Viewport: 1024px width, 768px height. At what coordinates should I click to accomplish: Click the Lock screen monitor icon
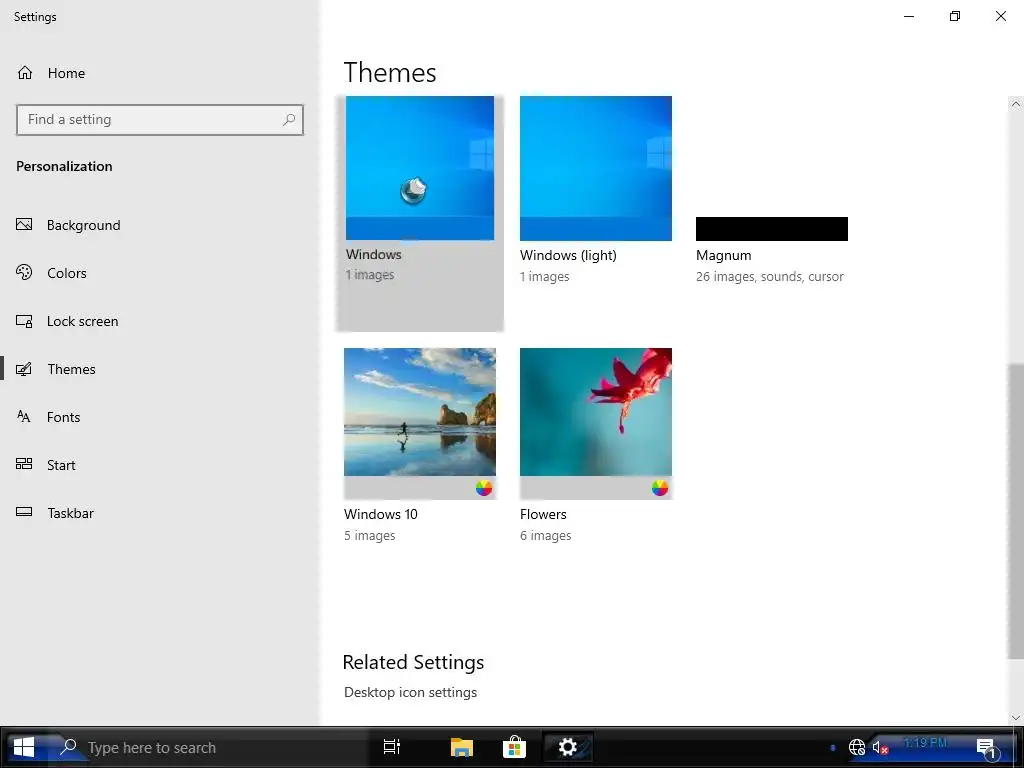[24, 321]
